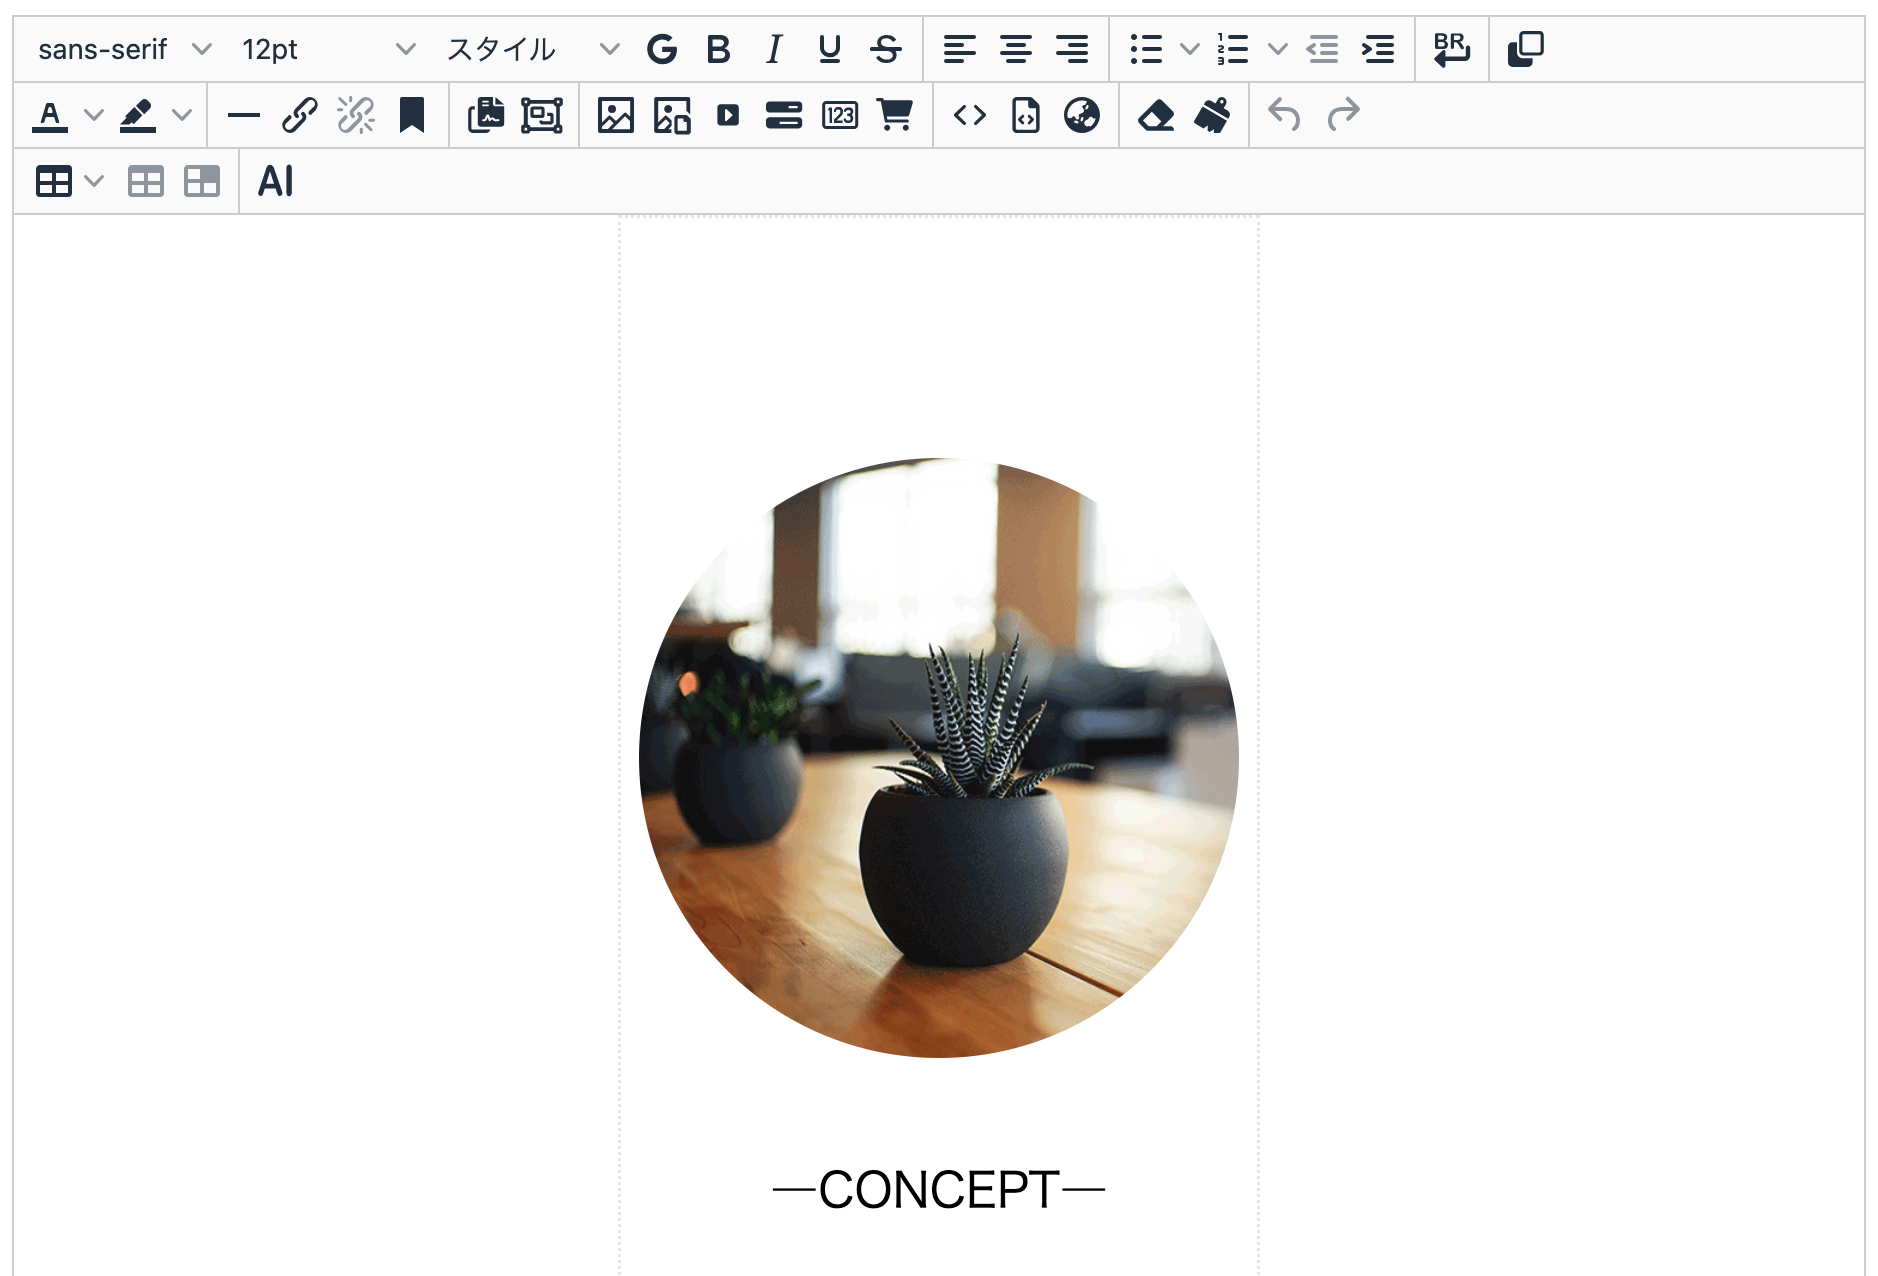
Task: Toggle bold formatting
Action: tap(718, 49)
